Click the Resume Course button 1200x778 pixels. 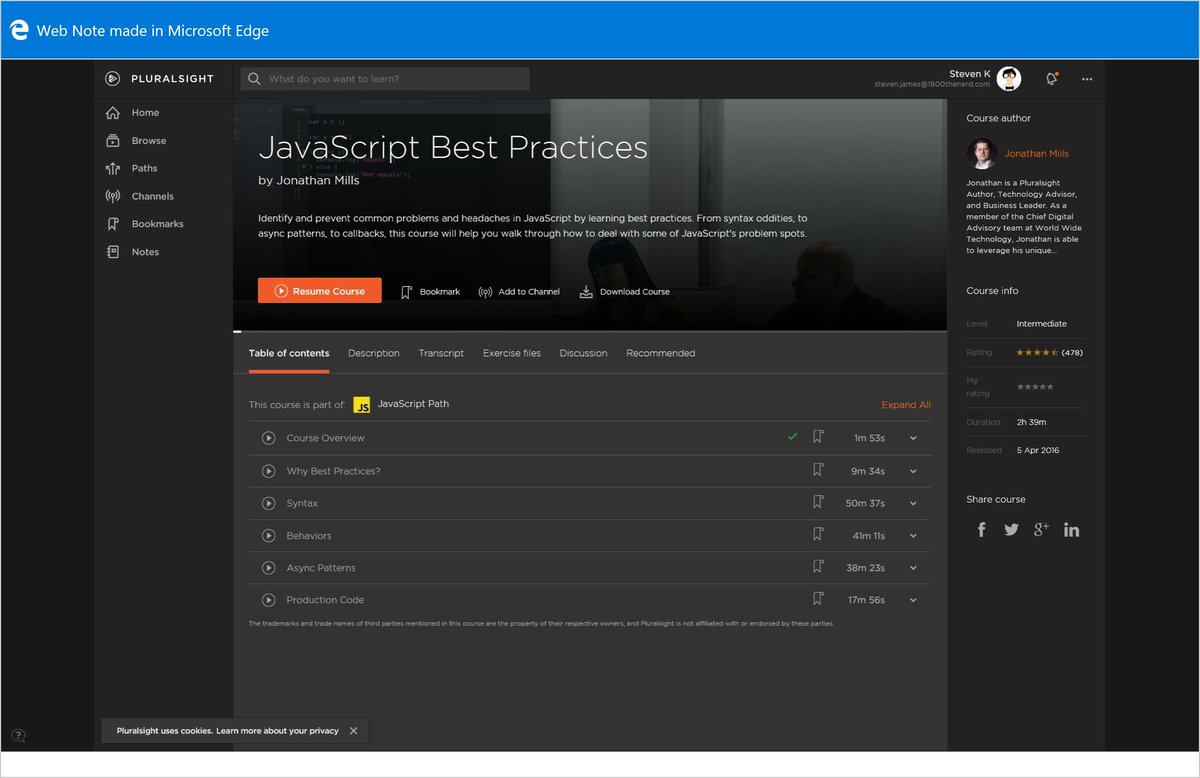(x=319, y=291)
